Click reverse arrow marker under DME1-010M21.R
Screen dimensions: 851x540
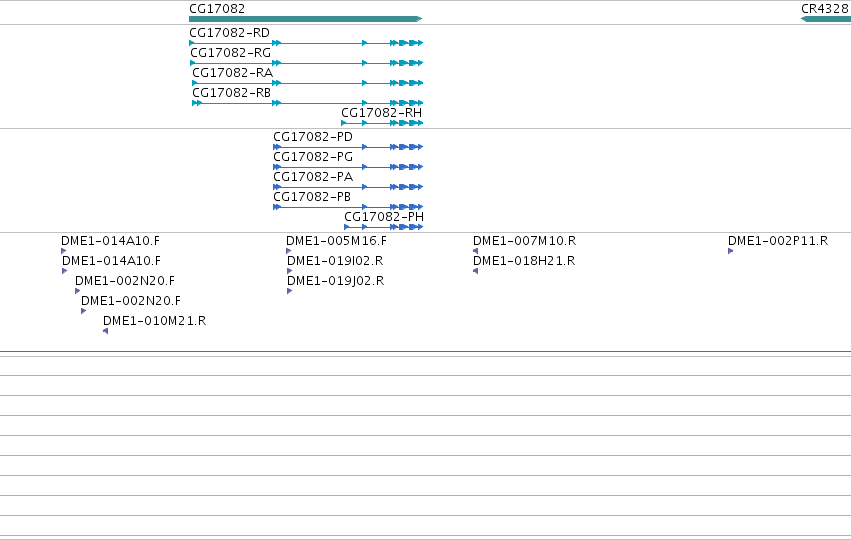pos(105,332)
